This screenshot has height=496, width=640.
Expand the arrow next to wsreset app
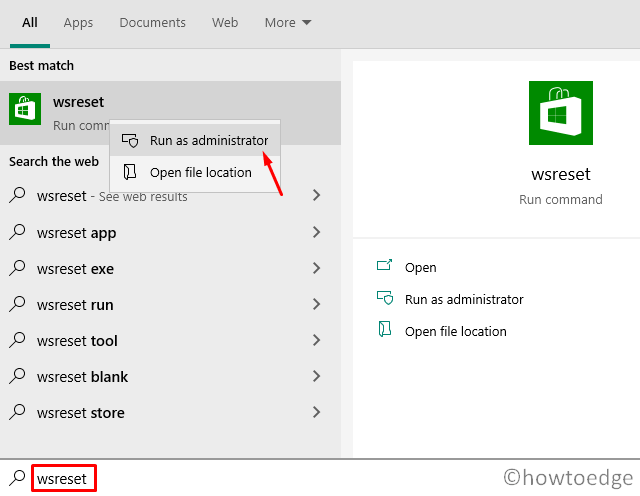316,233
